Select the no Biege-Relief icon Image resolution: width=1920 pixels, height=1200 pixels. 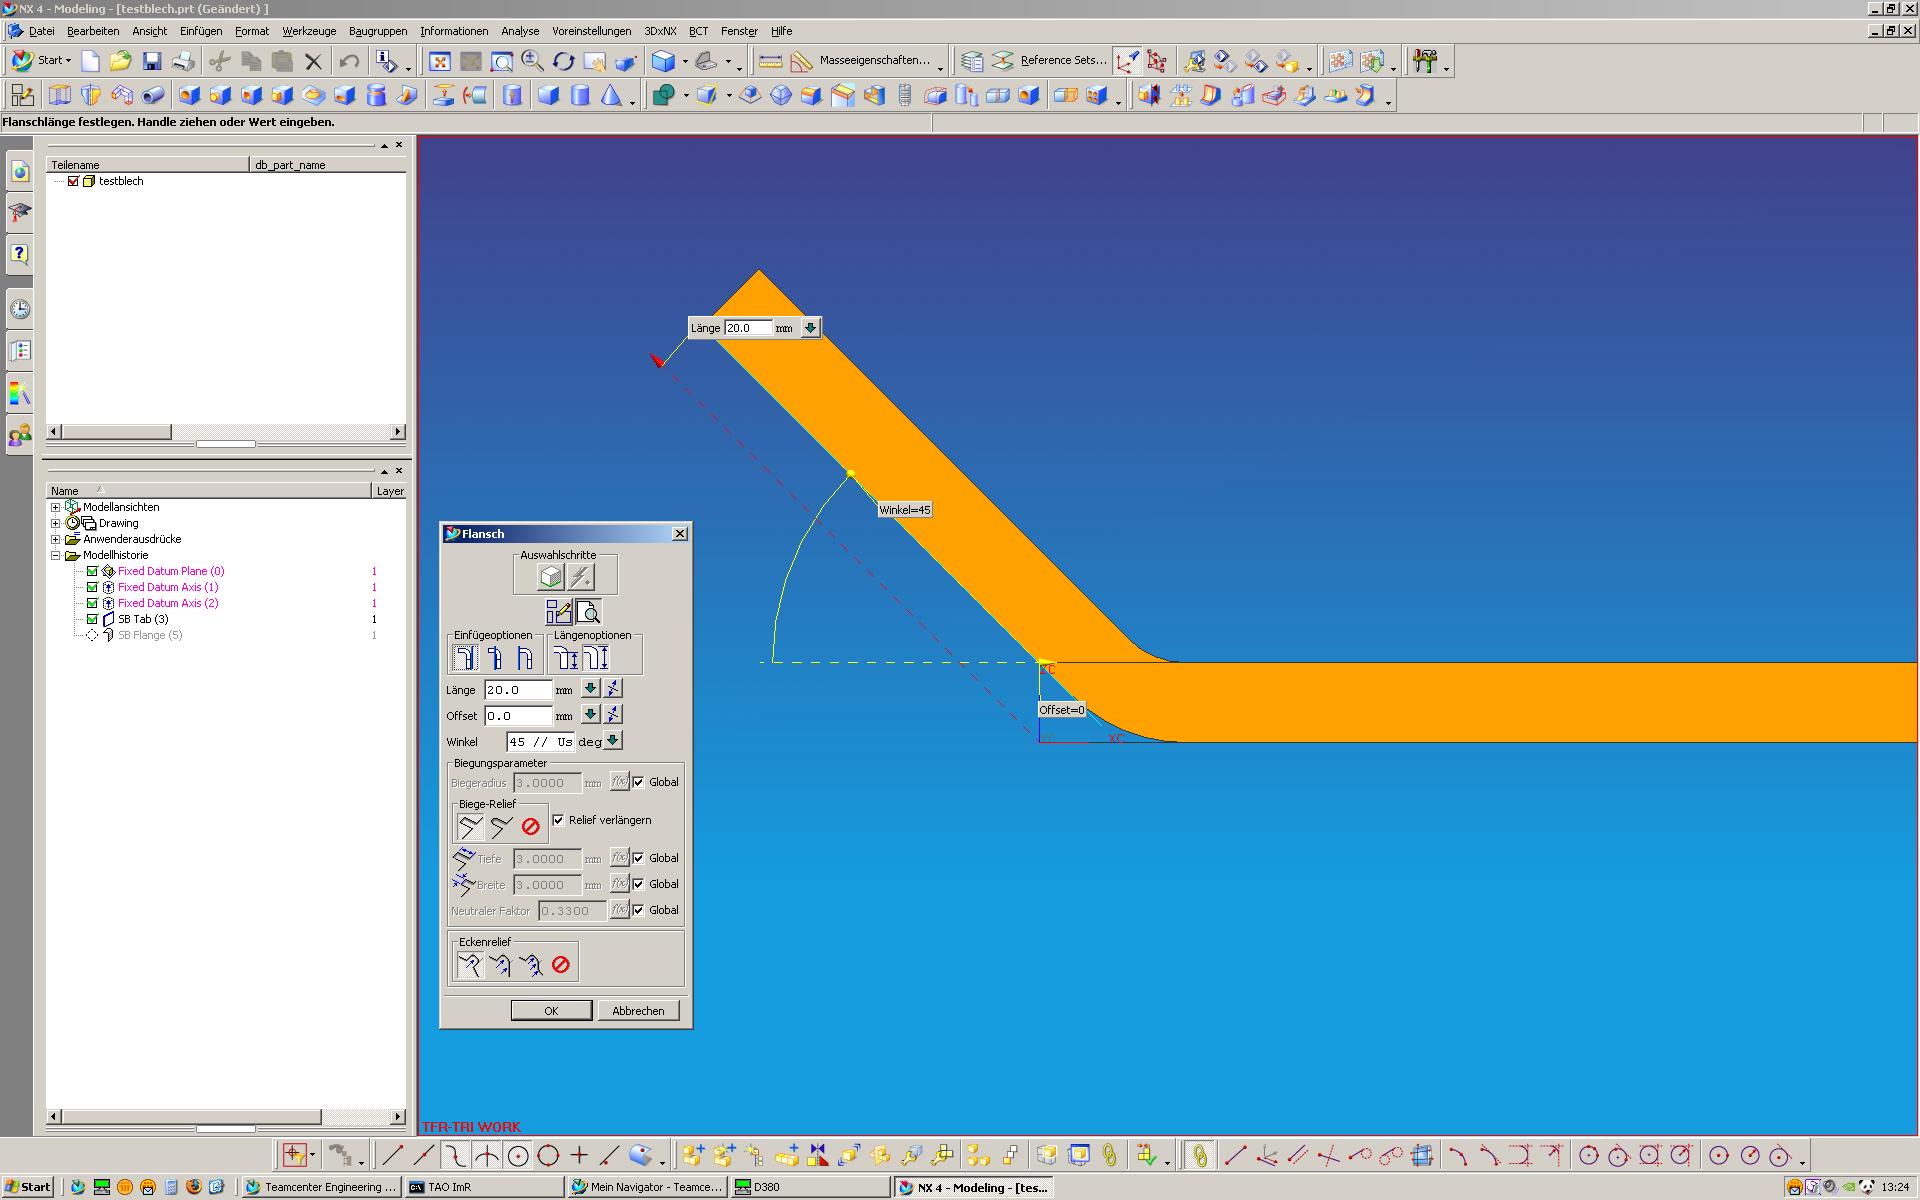(531, 827)
